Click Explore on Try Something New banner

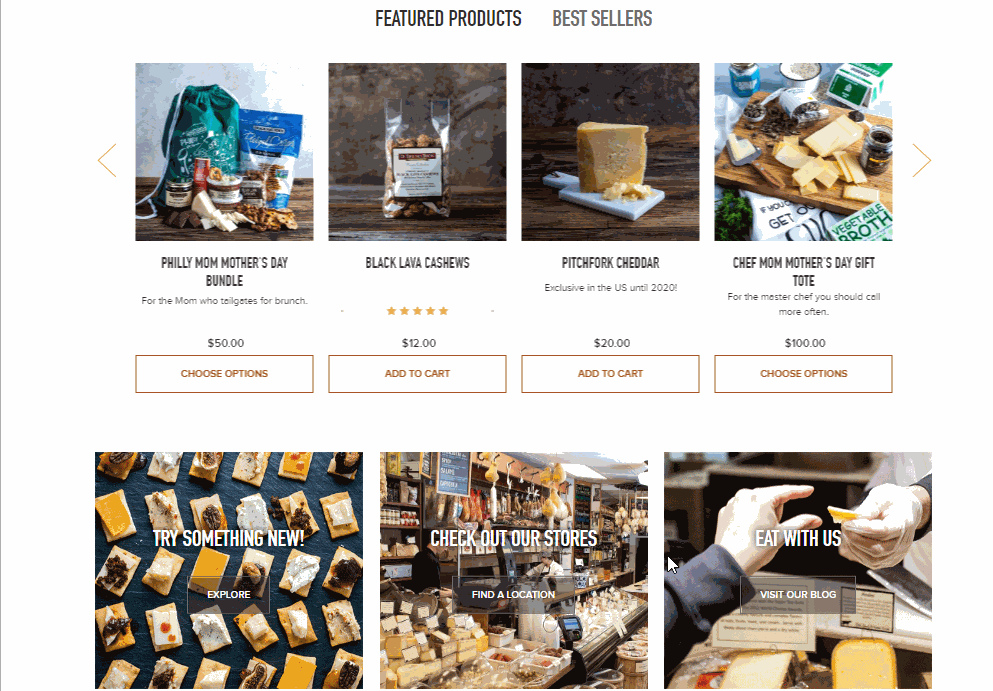click(229, 595)
